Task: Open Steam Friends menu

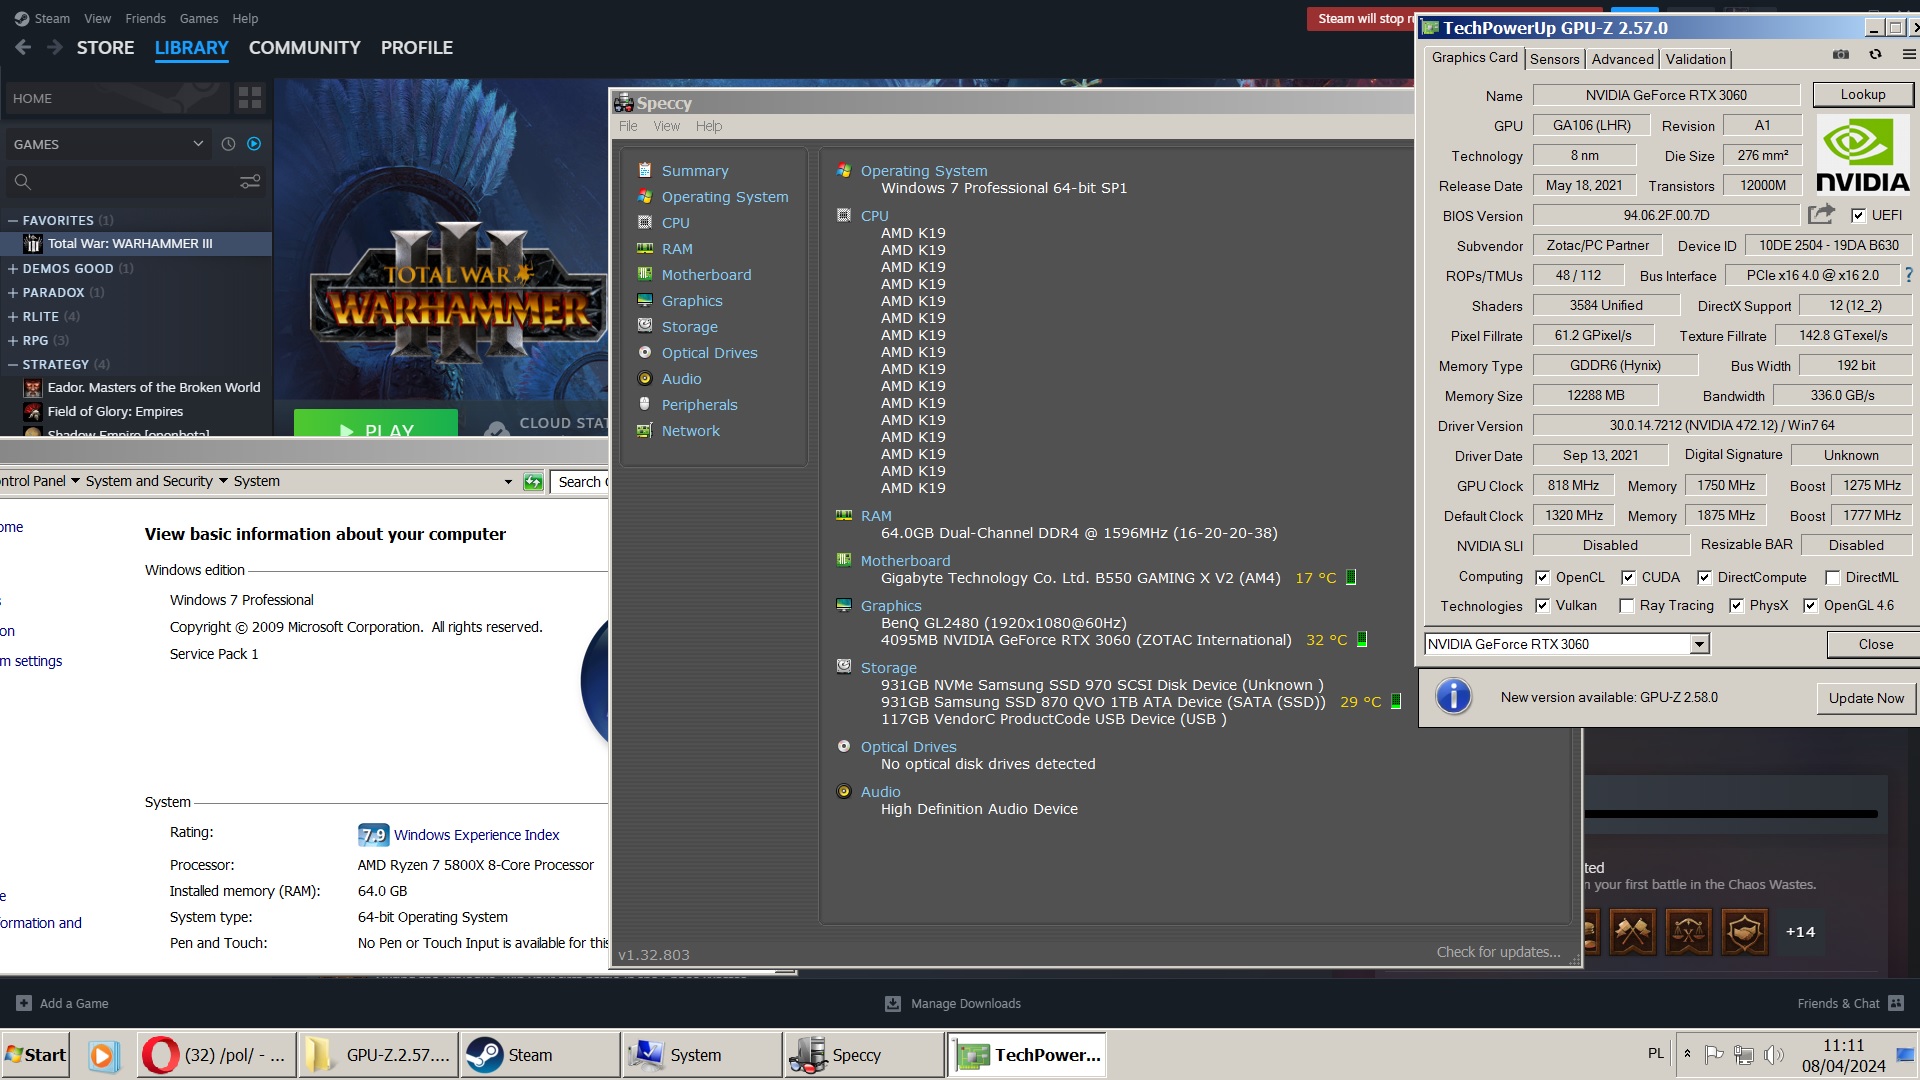Action: click(145, 18)
